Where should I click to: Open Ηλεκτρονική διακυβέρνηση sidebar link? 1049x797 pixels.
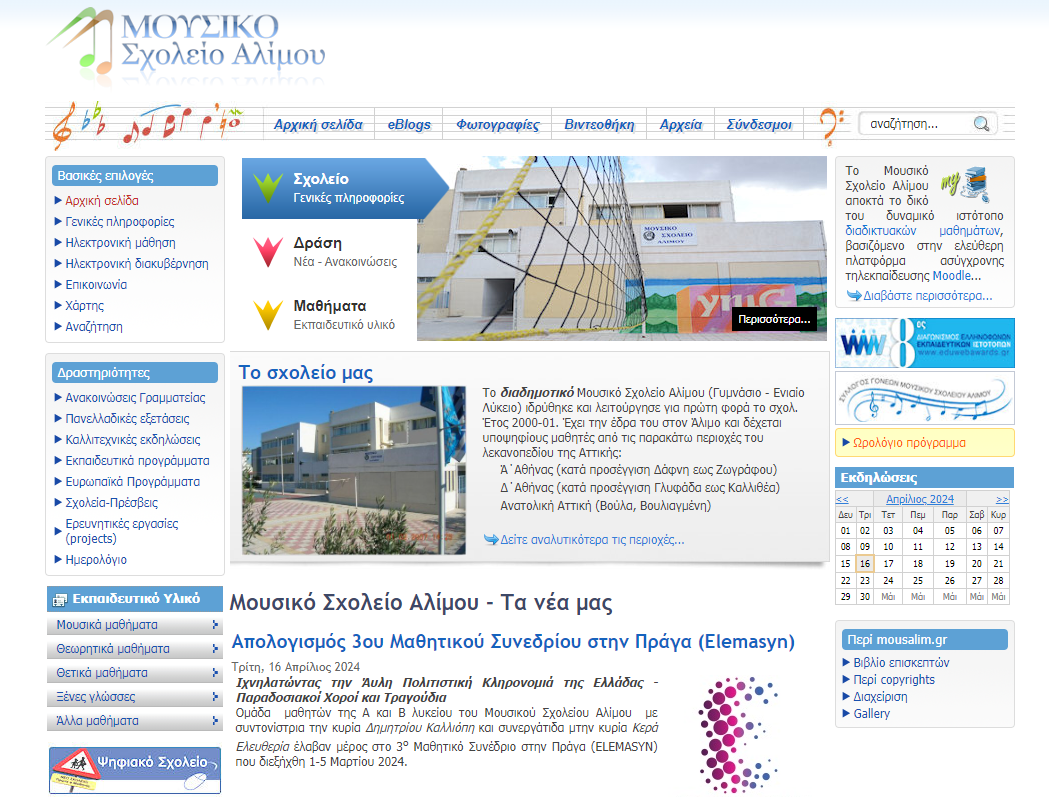coord(136,264)
